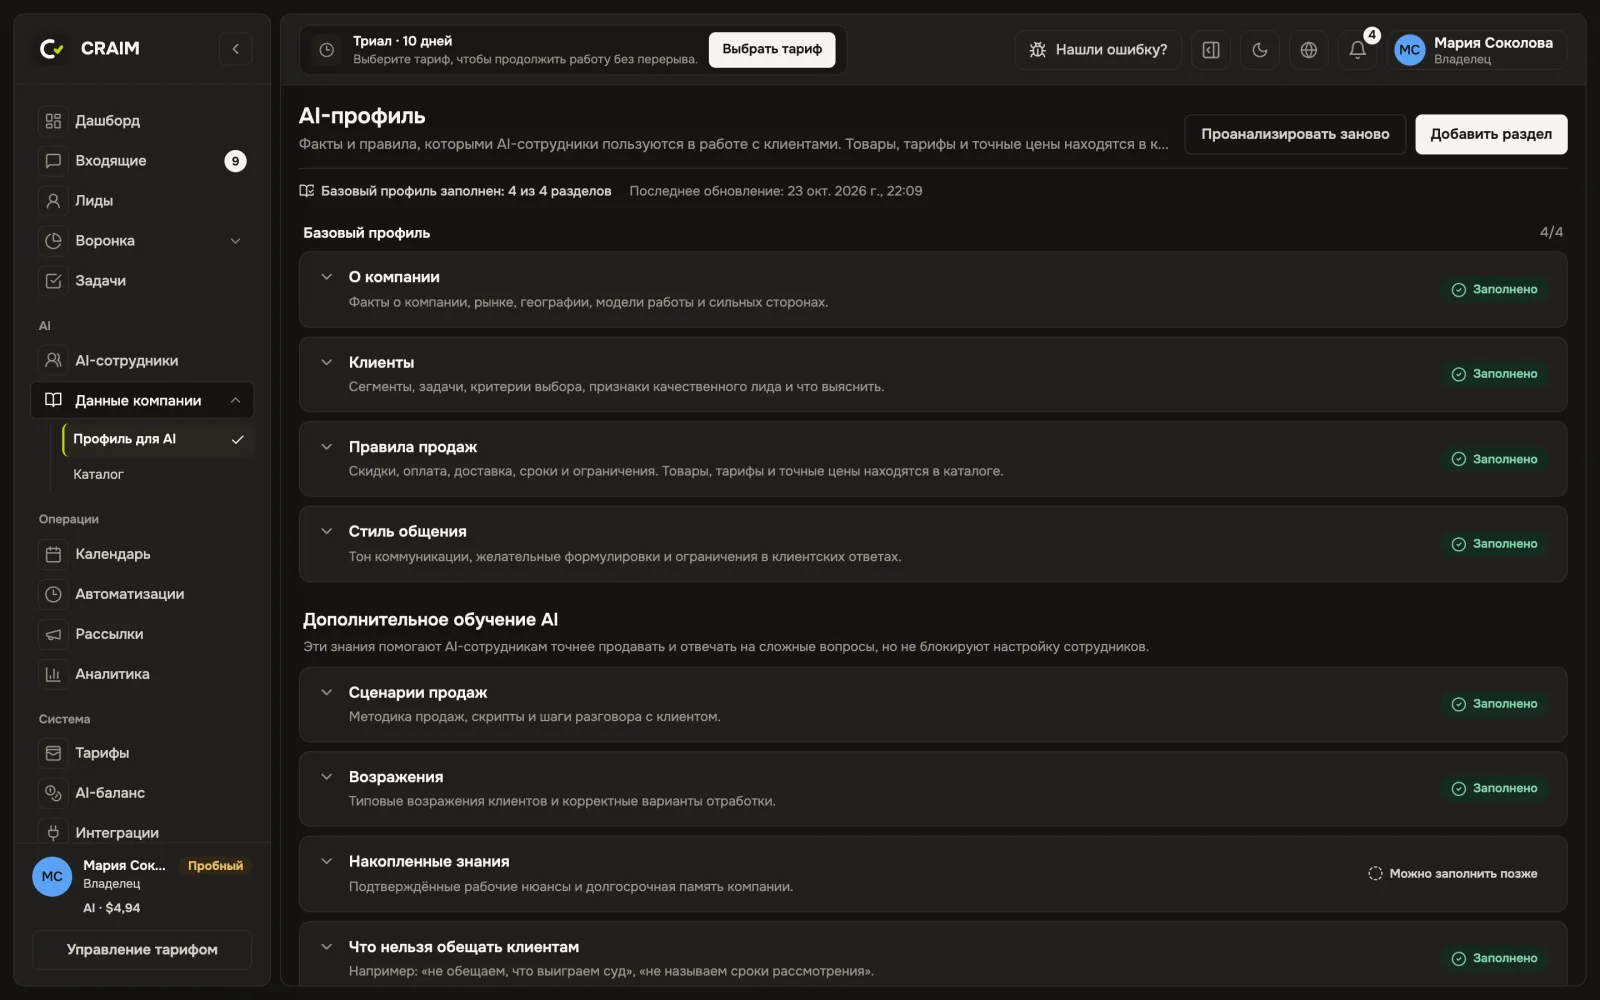Viewport: 1600px width, 1000px height.
Task: Select Профиль для AI submenu item
Action: pyautogui.click(x=158, y=439)
